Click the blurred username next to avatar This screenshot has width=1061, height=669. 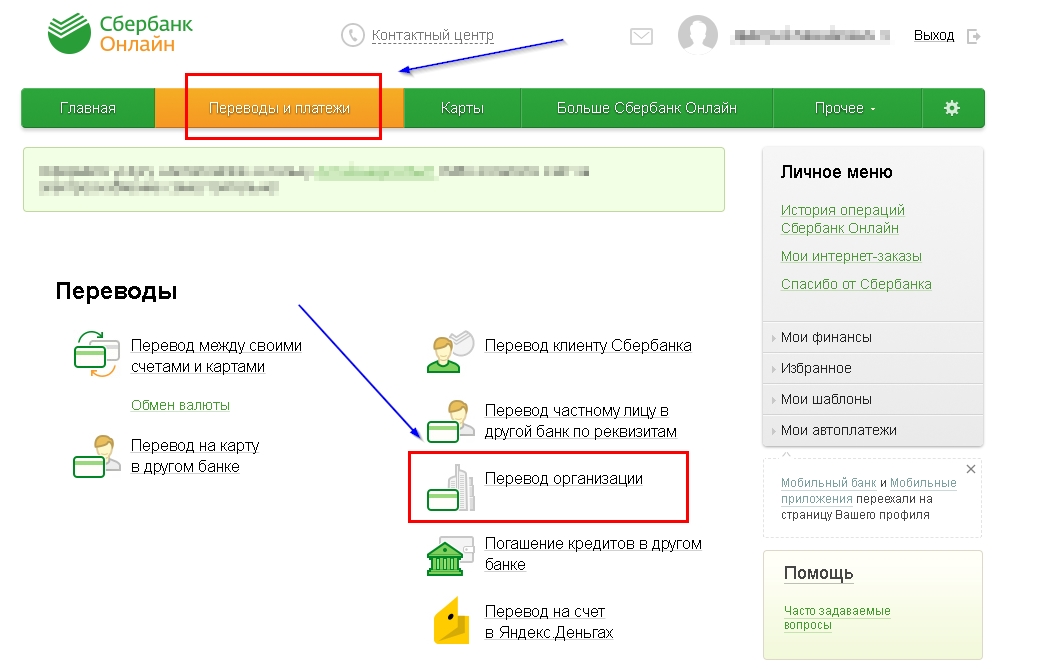[811, 35]
